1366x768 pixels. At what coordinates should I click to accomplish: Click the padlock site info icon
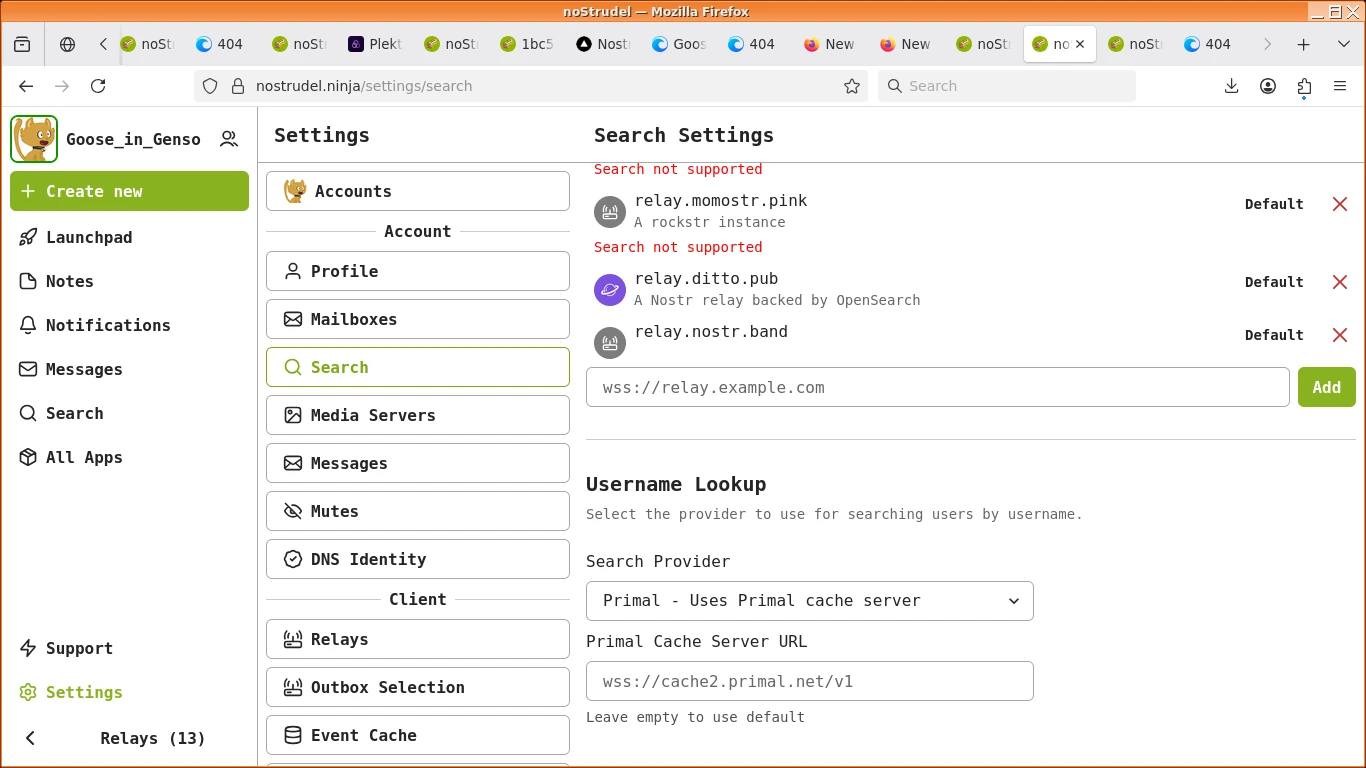[238, 86]
